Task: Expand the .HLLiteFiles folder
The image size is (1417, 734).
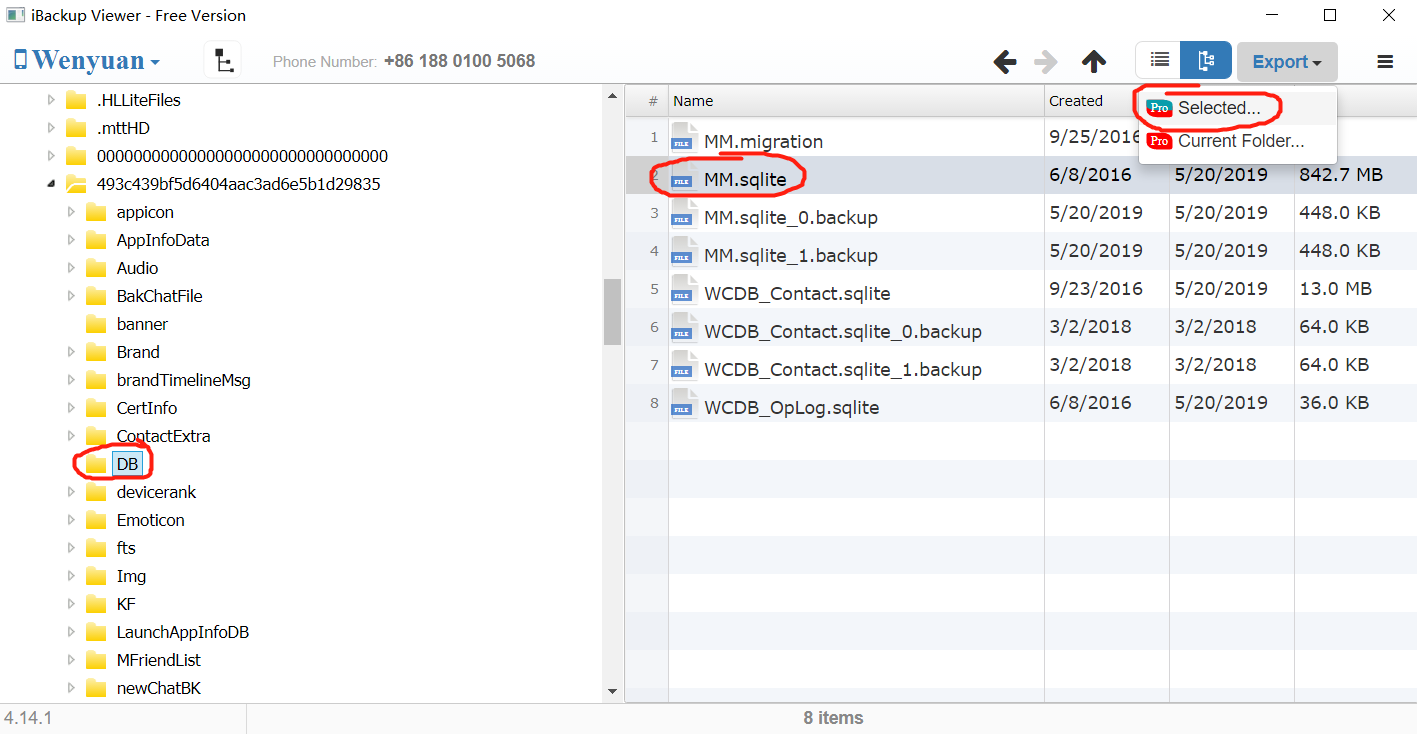Action: [x=52, y=100]
